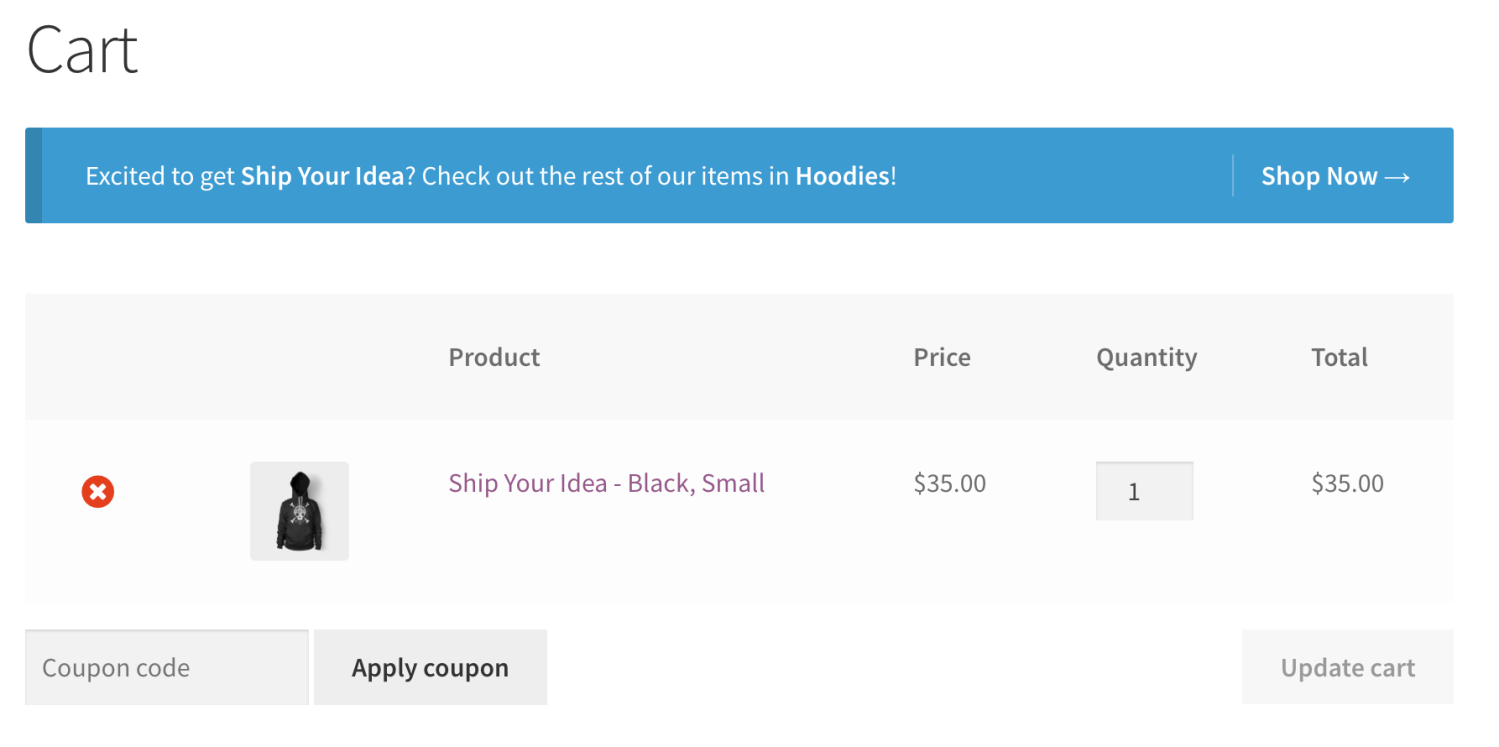The height and width of the screenshot is (747, 1499).
Task: Click the Total column header
Action: [x=1339, y=357]
